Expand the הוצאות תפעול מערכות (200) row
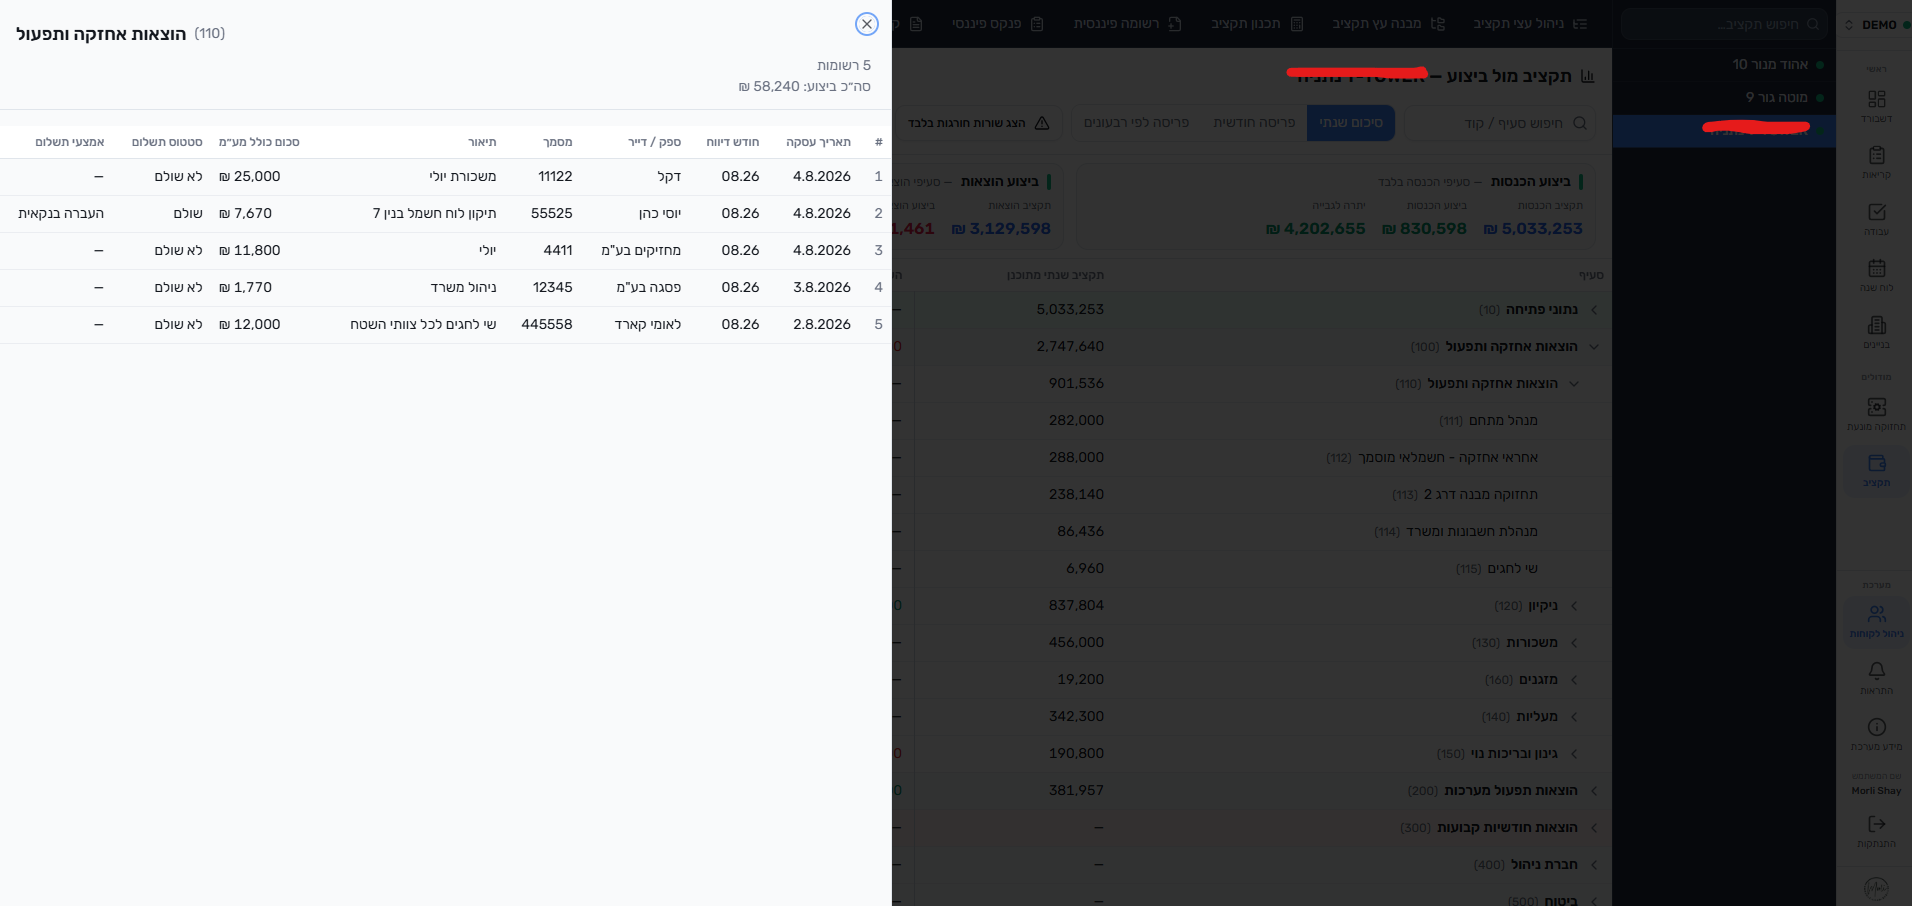This screenshot has height=906, width=1912. coord(1593,791)
